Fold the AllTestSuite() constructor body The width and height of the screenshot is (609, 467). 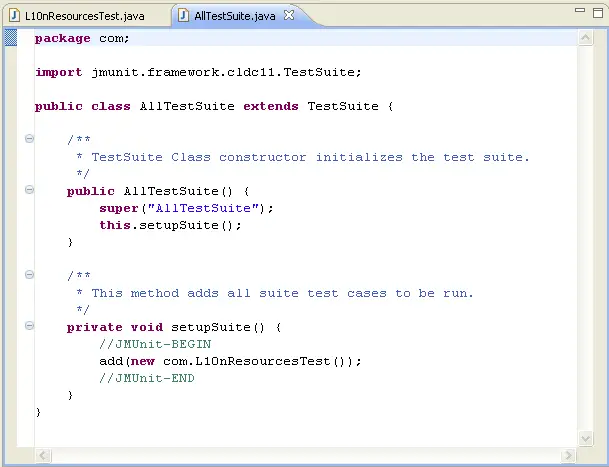click(x=29, y=190)
